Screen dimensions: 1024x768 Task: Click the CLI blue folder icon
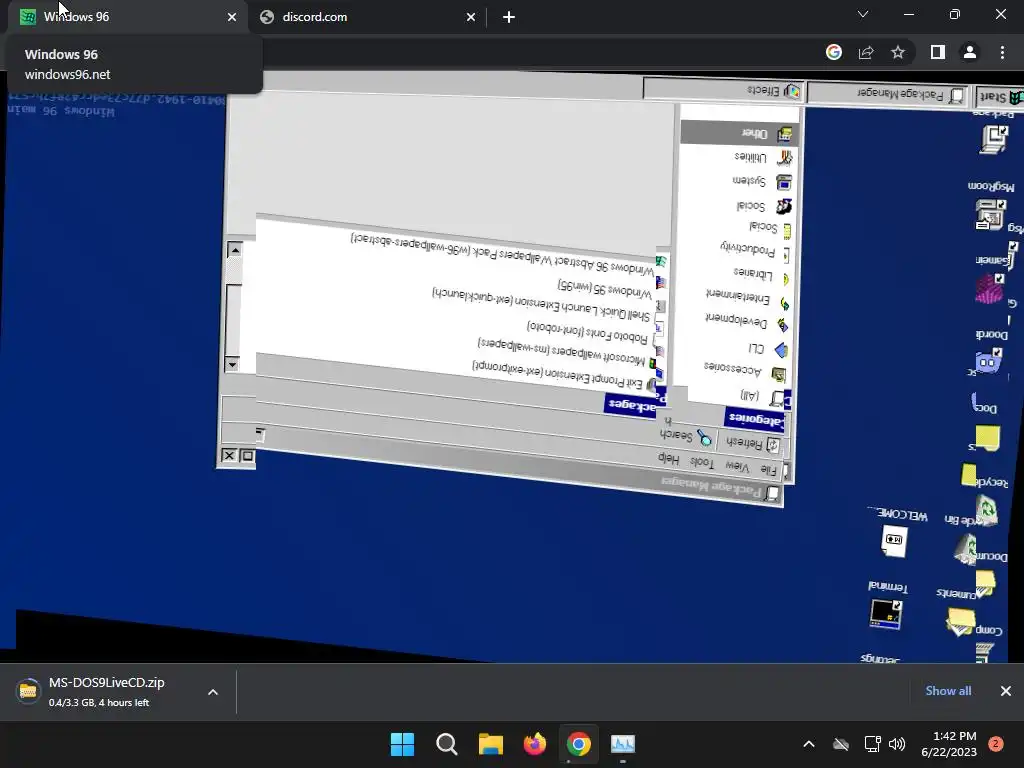(781, 351)
